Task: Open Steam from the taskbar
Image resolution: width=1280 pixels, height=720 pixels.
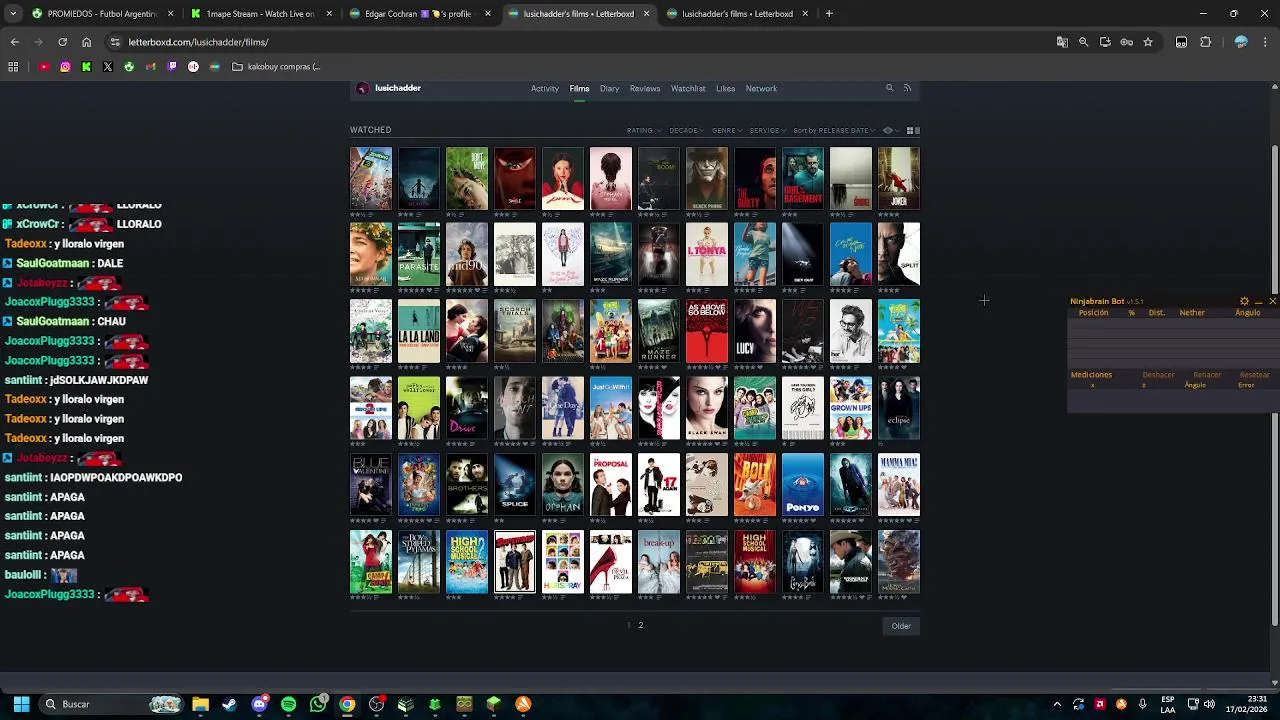Action: (x=230, y=704)
